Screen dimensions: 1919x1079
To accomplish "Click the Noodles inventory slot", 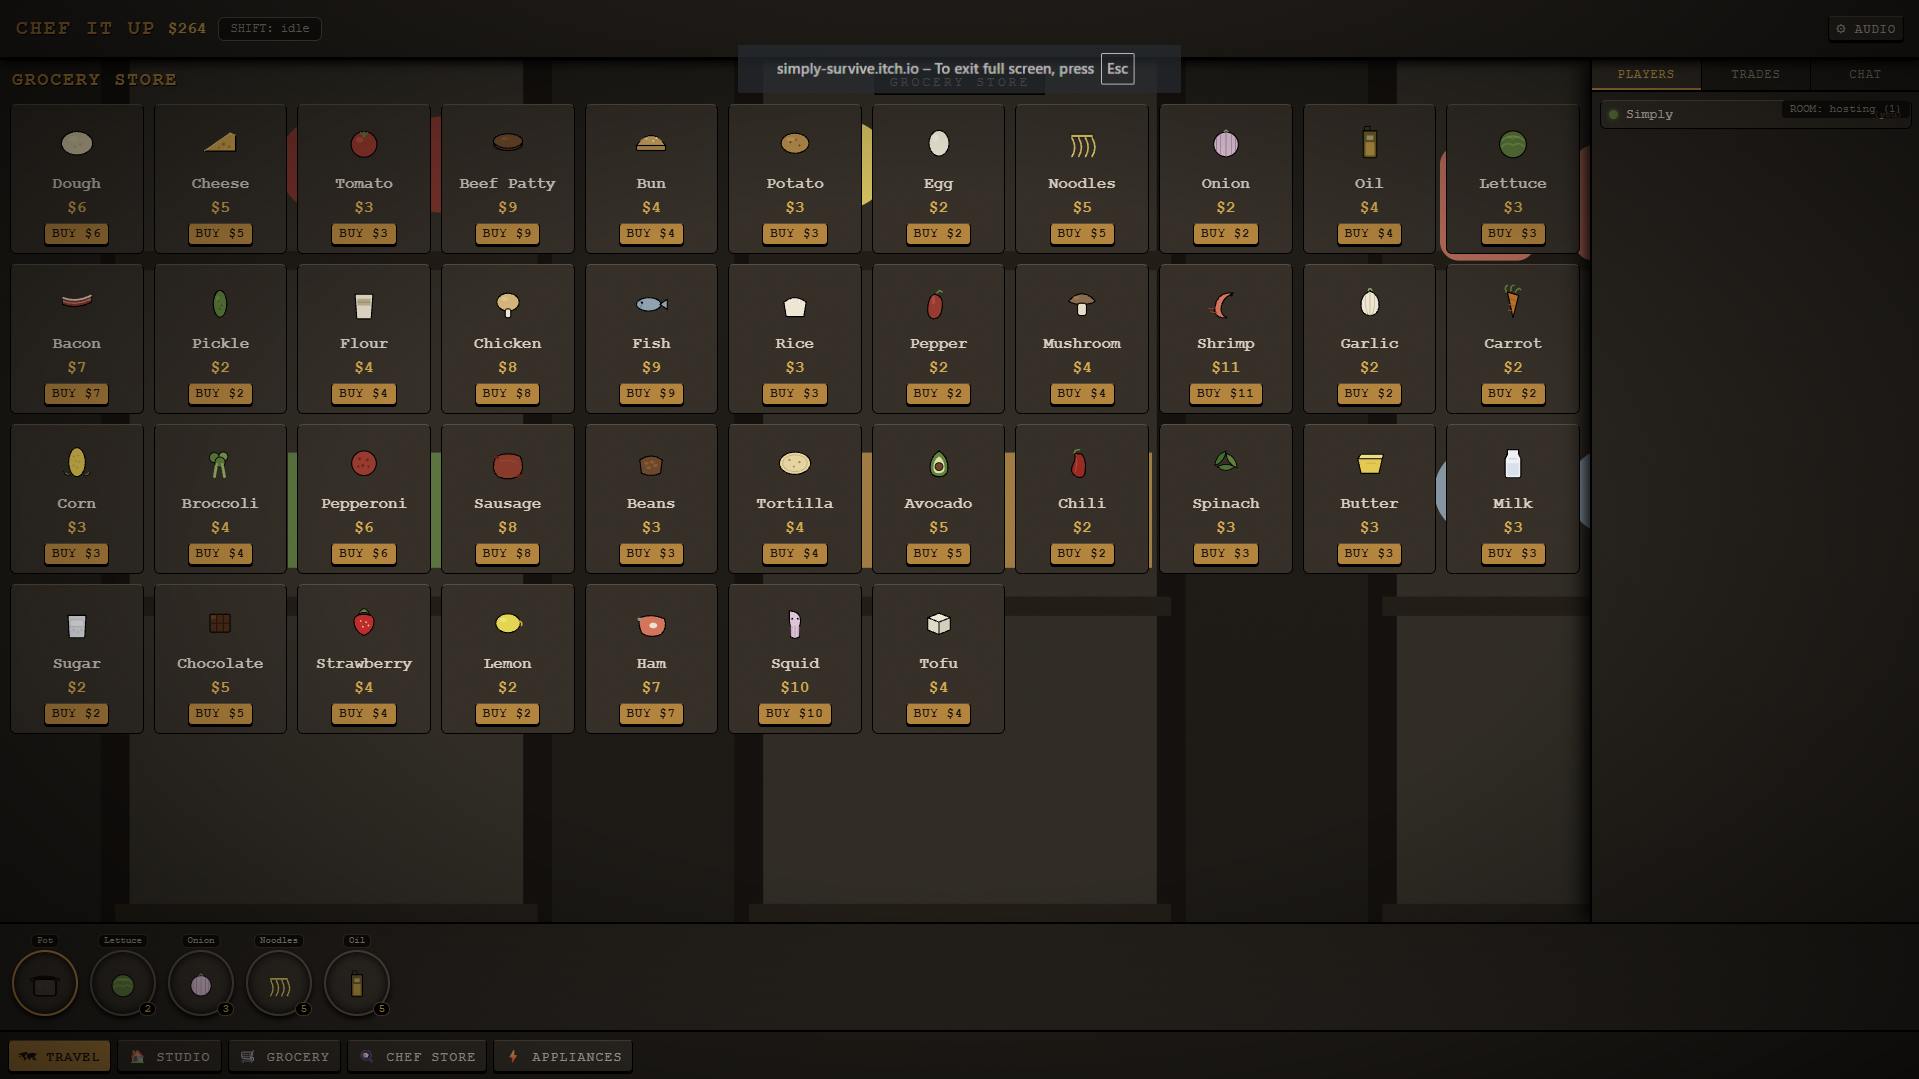I will pyautogui.click(x=279, y=984).
